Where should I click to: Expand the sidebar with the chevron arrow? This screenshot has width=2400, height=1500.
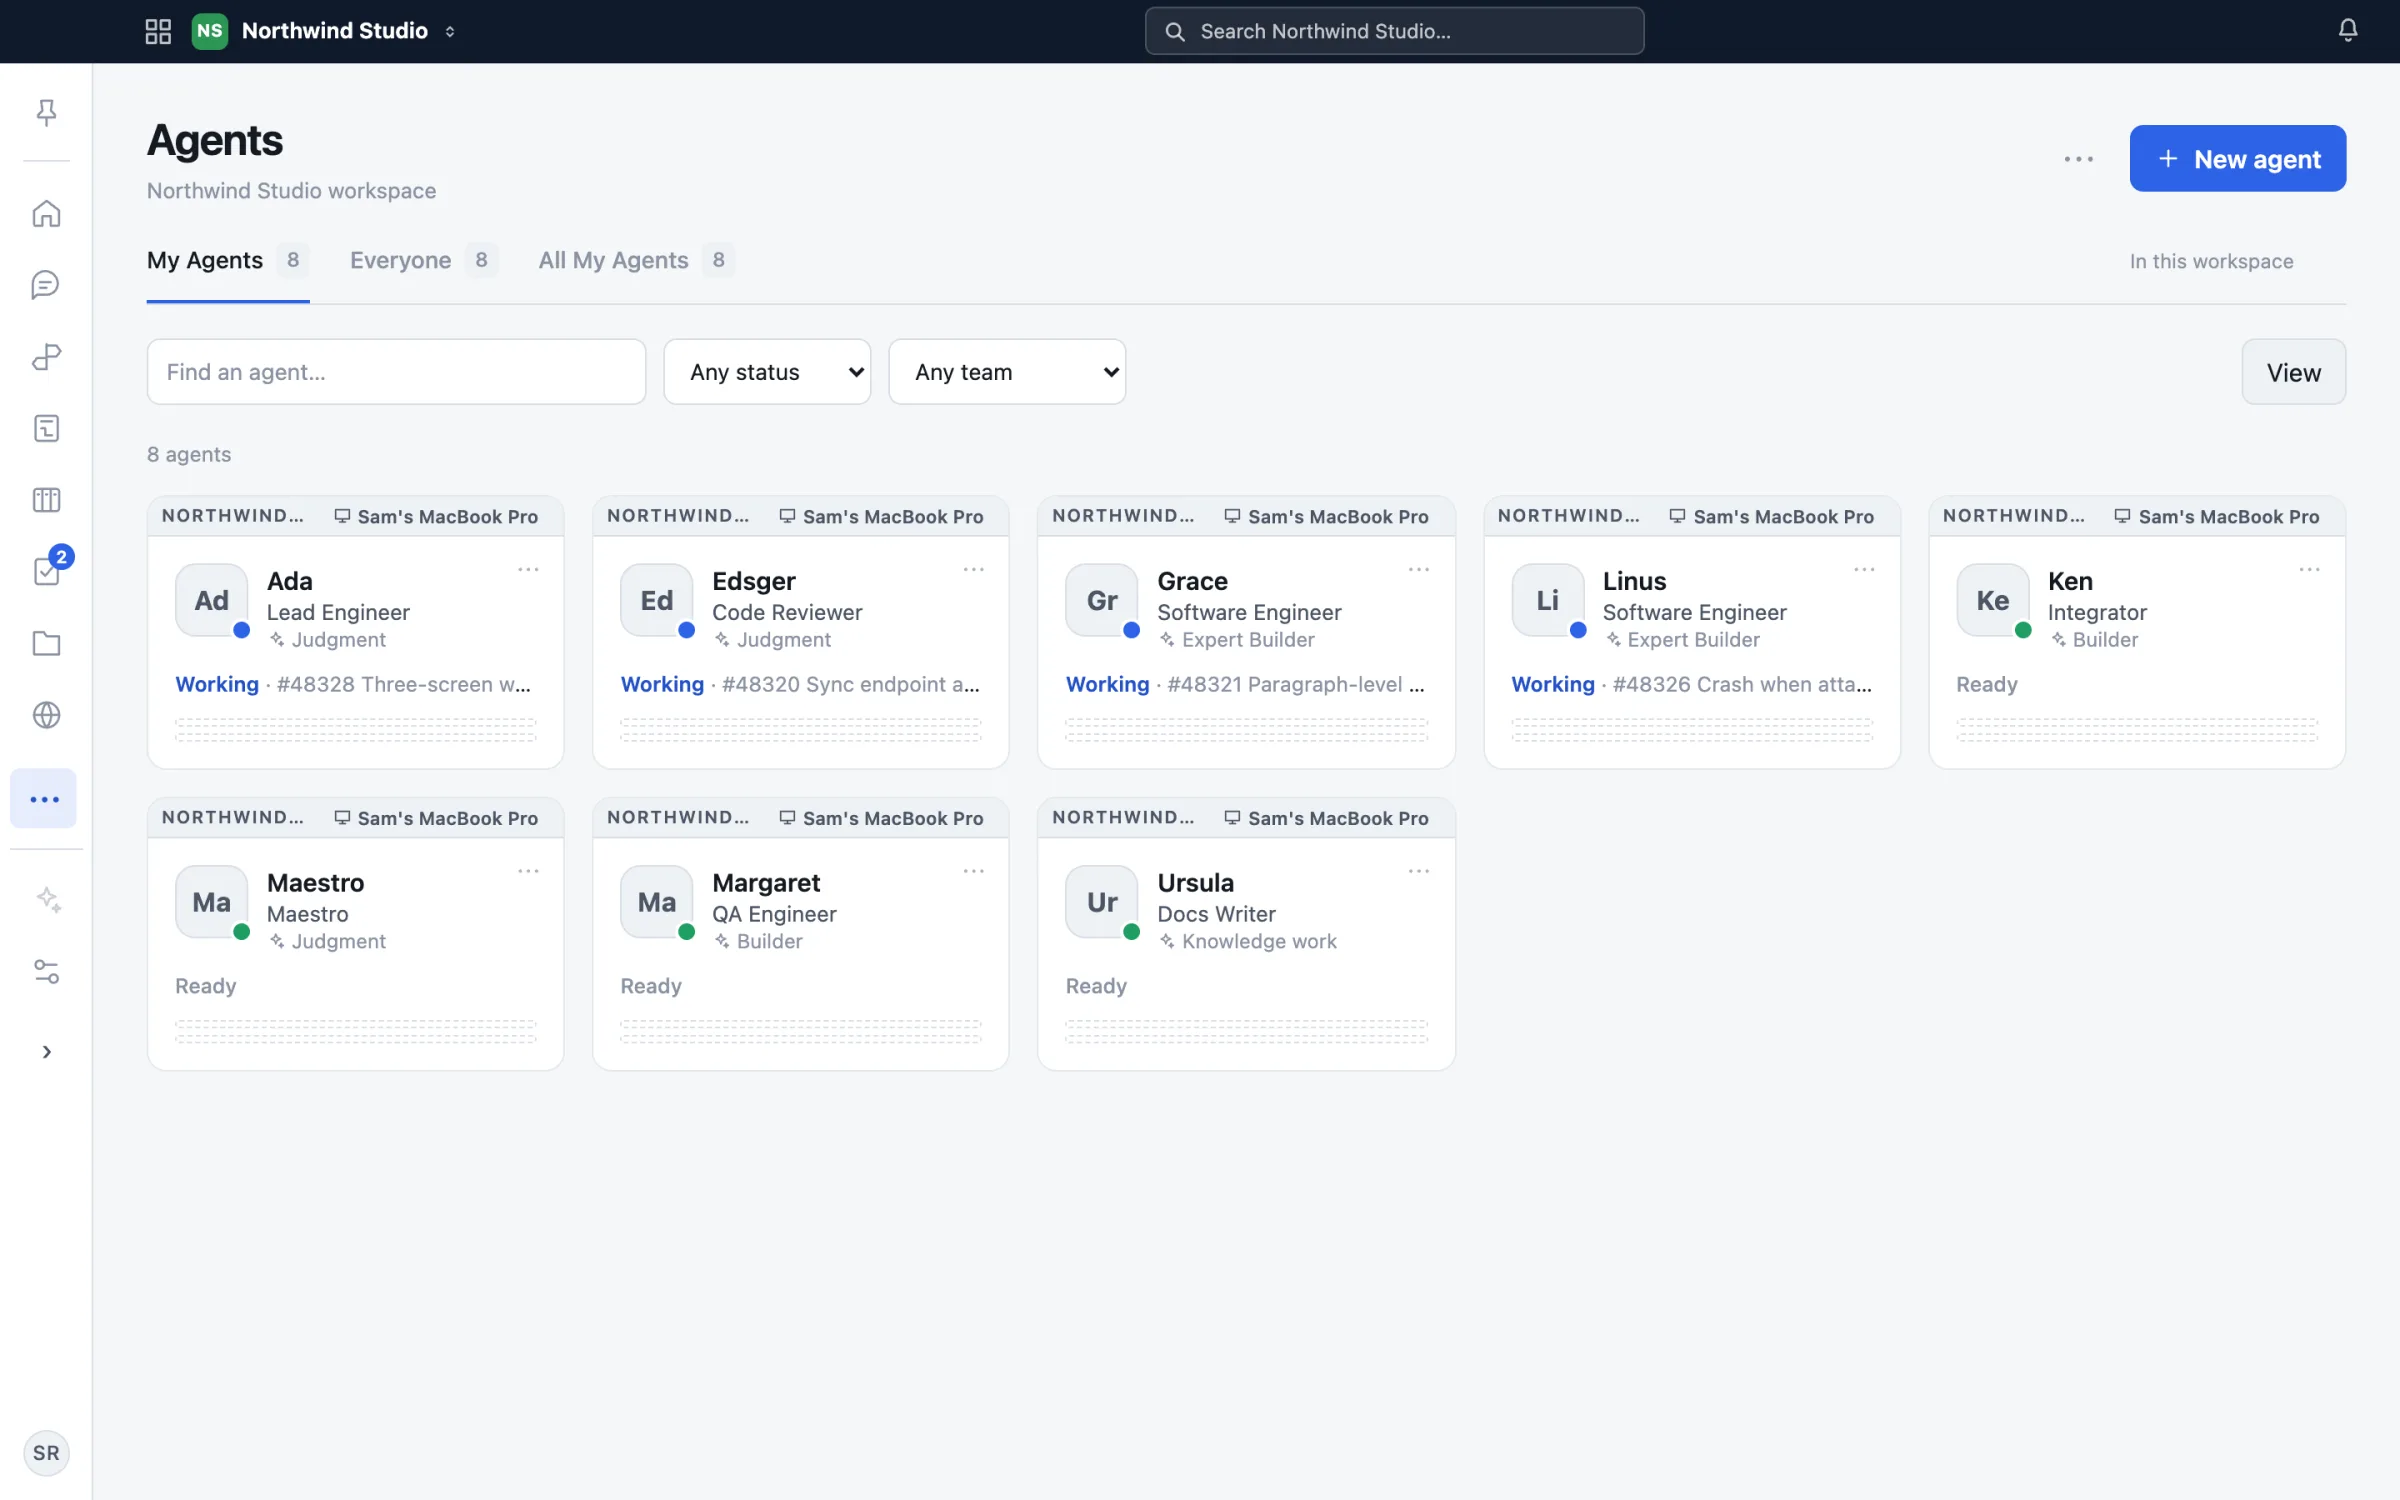[46, 1051]
